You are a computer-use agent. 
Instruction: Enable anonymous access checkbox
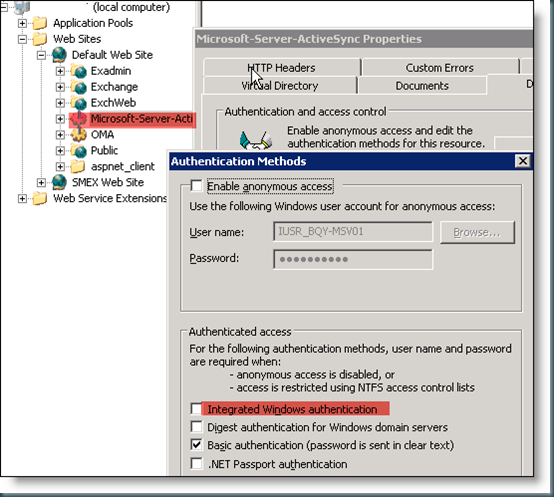point(196,186)
